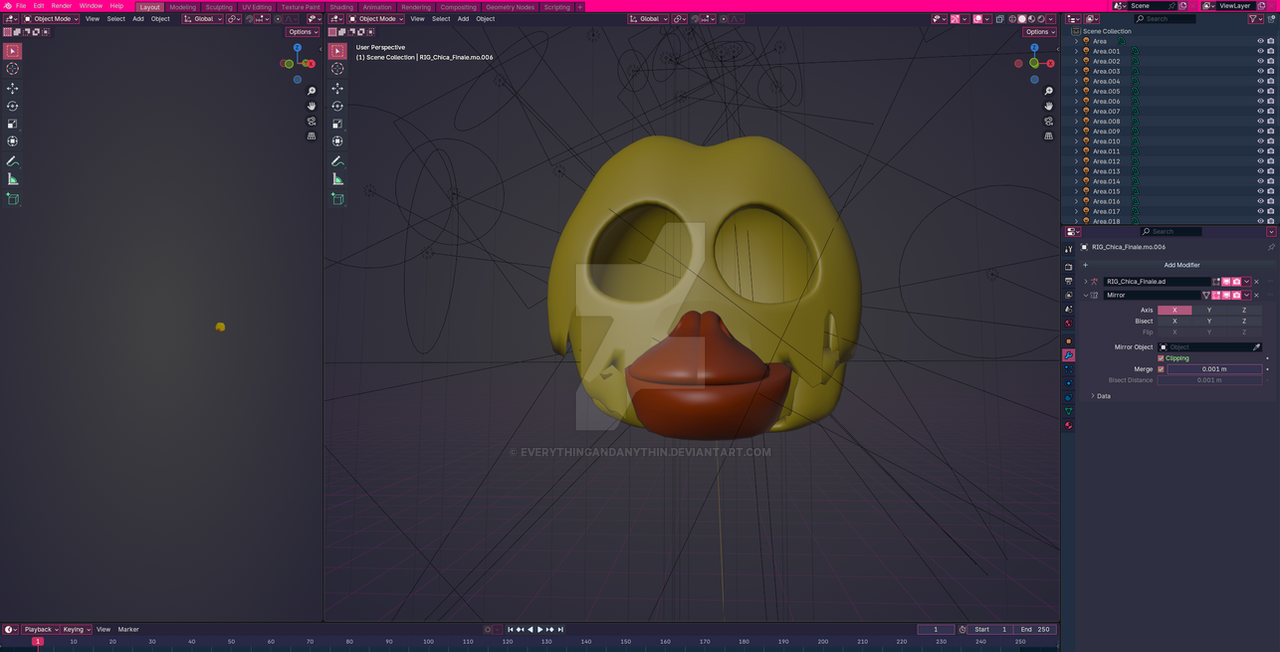Click the play animation button
The height and width of the screenshot is (652, 1280).
coord(541,629)
